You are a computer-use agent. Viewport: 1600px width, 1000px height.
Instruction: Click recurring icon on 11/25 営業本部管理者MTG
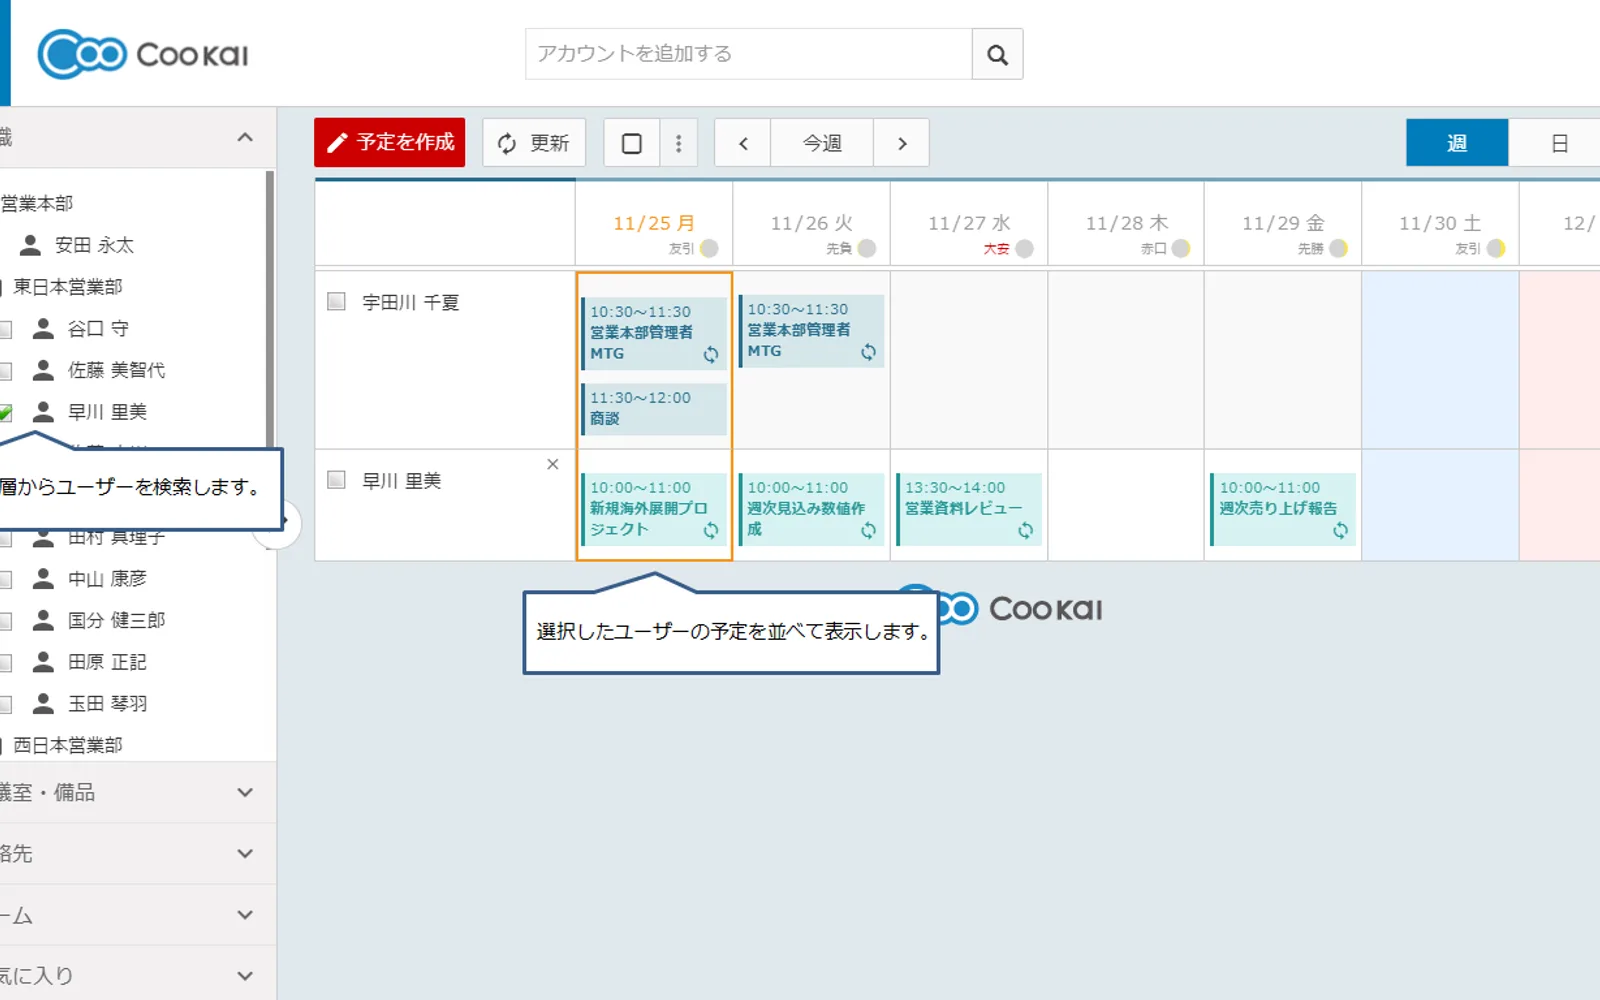click(x=711, y=354)
